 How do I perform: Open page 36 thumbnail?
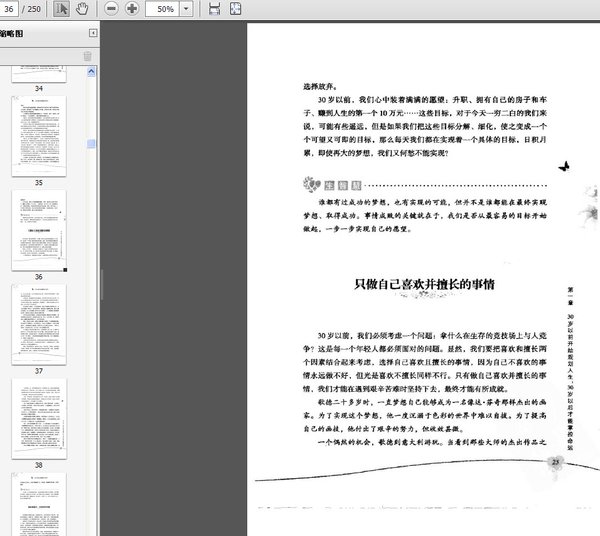coord(39,230)
